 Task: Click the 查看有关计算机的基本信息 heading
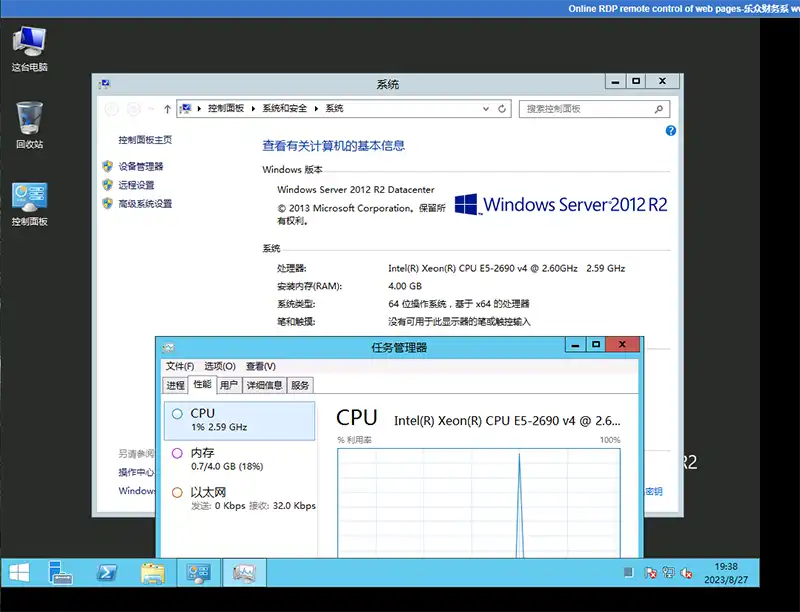point(333,146)
